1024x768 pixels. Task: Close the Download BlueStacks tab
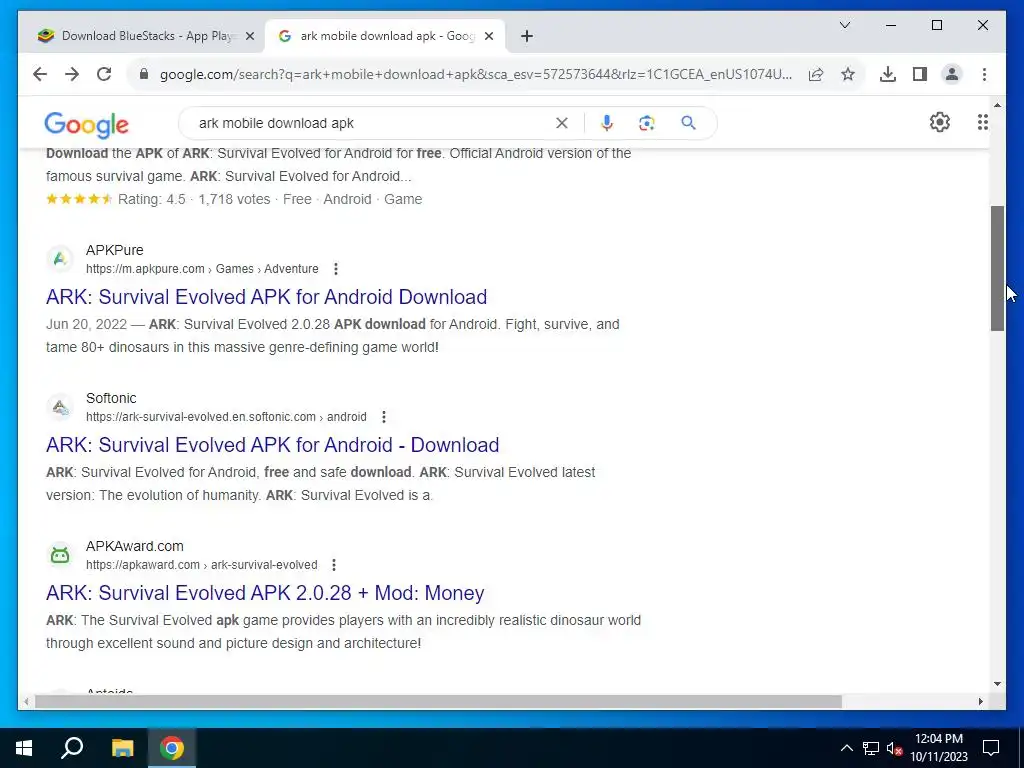click(x=249, y=36)
